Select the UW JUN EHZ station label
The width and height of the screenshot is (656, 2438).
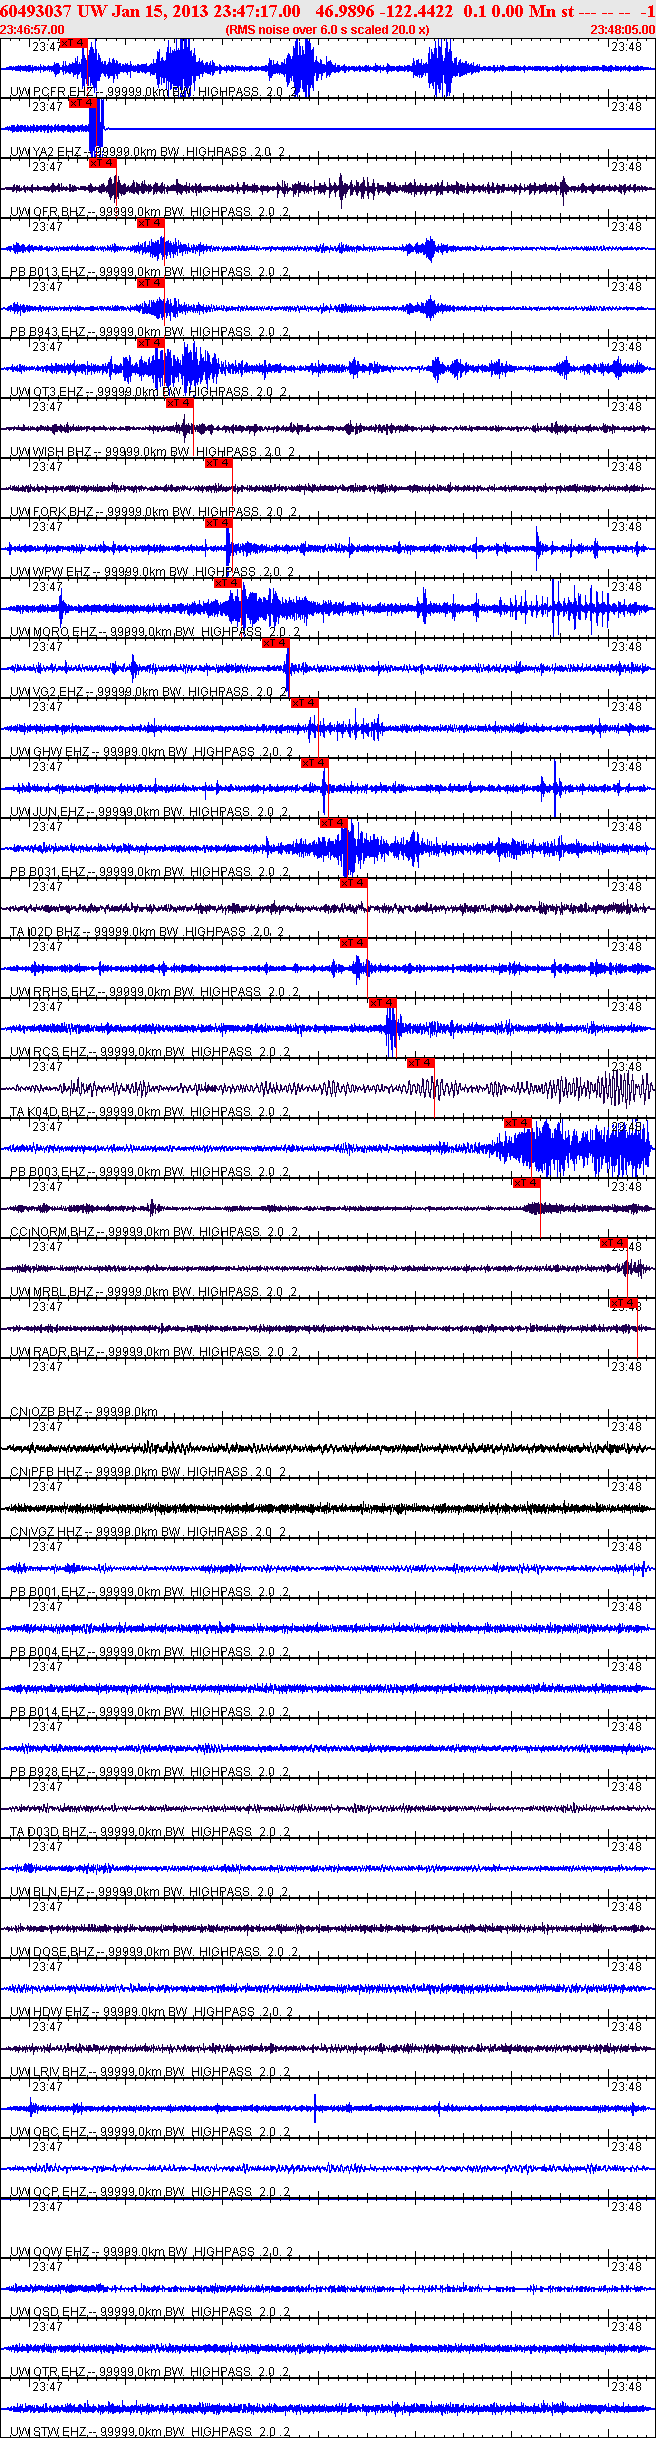[x=48, y=812]
